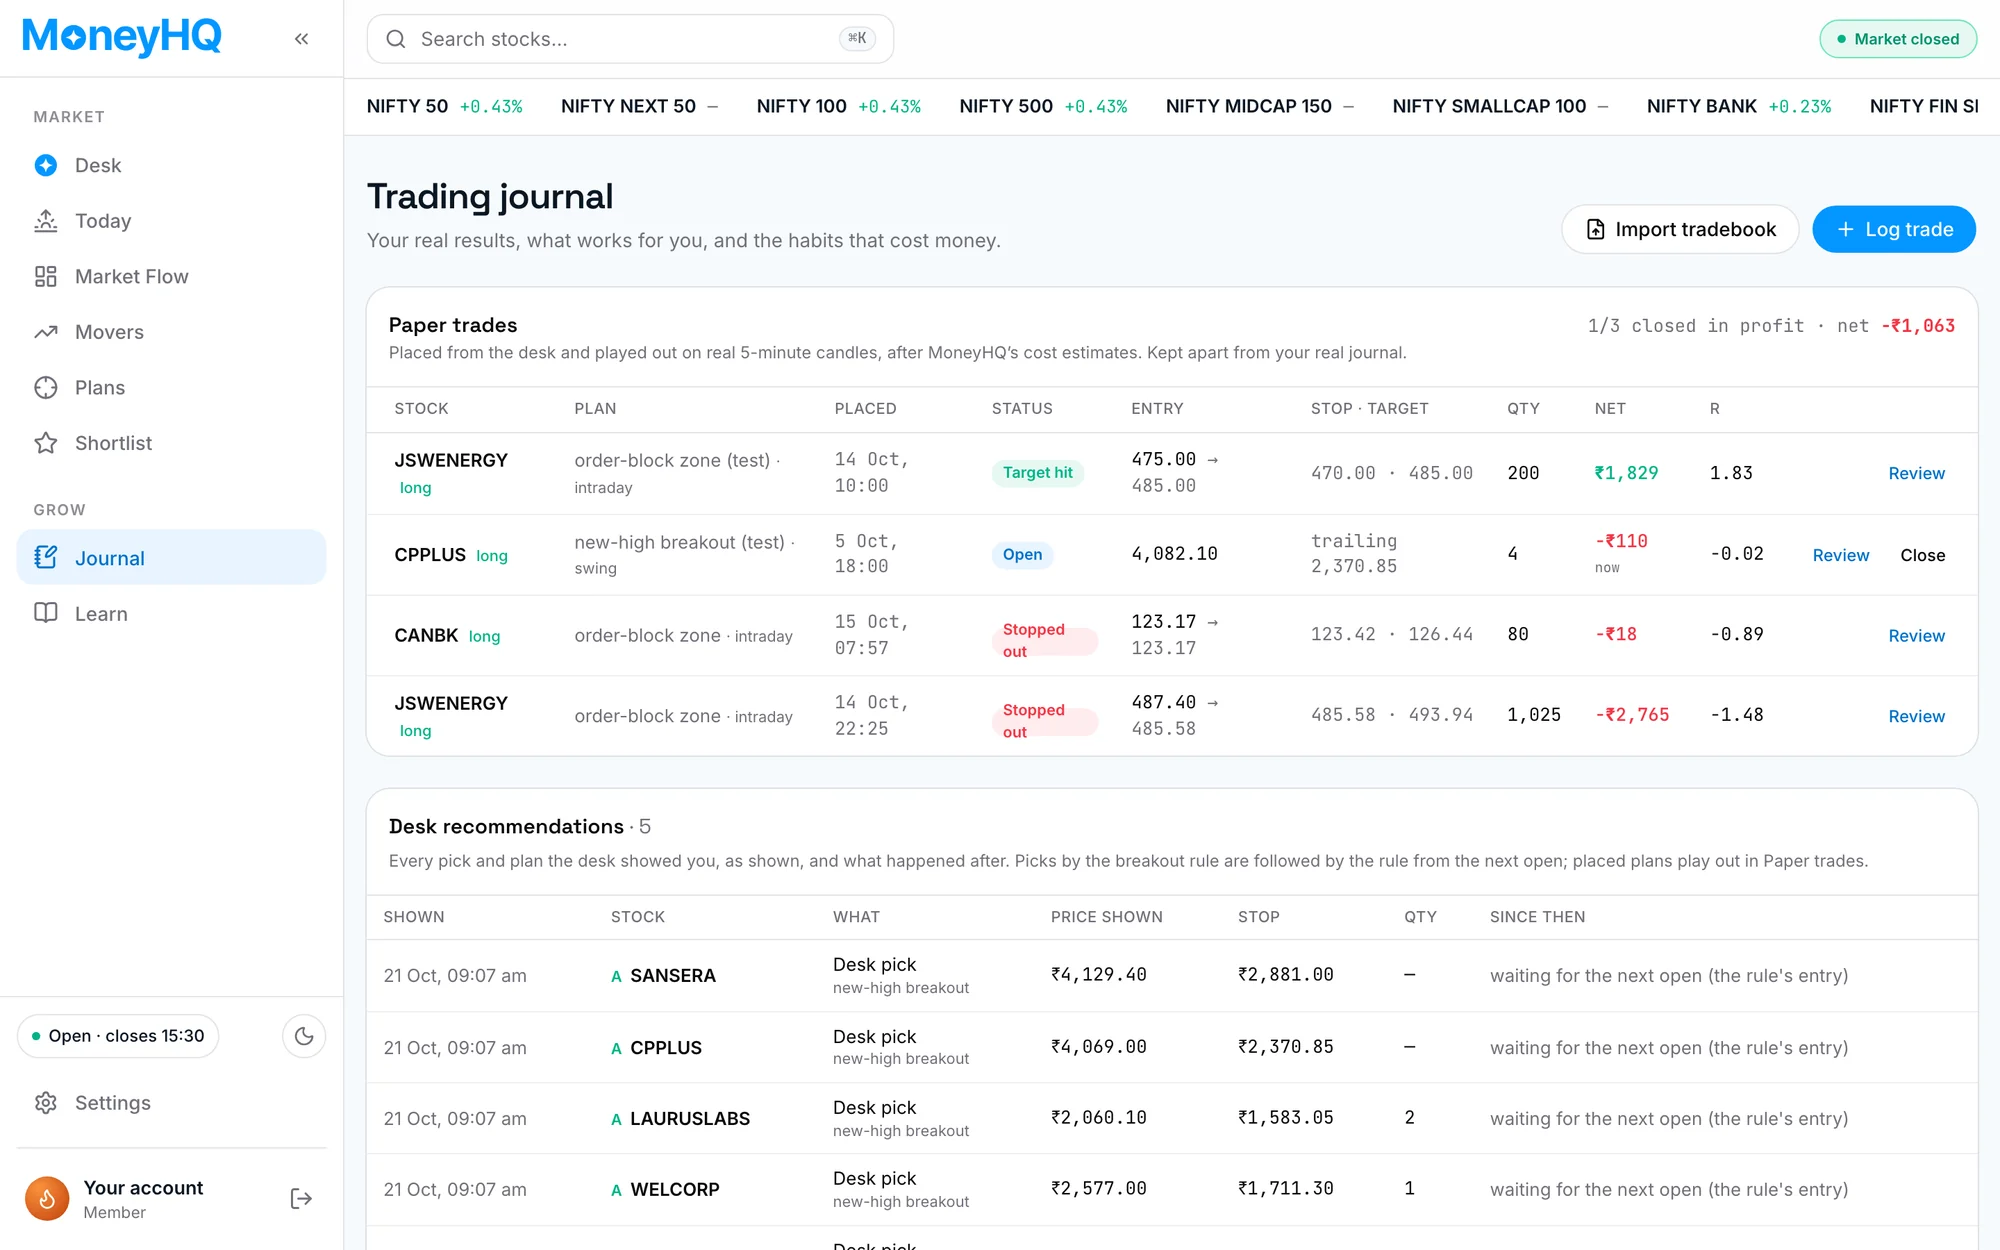The width and height of the screenshot is (2000, 1250).
Task: Click the STOCK column header in Paper trades
Action: click(421, 409)
